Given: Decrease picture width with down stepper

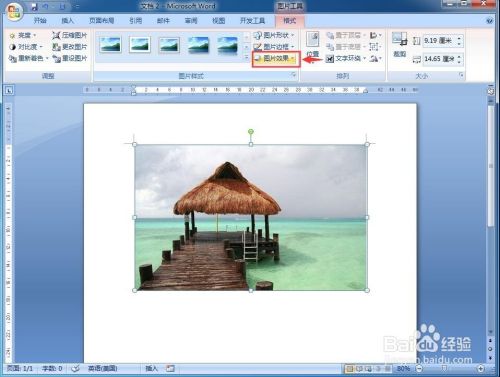Looking at the screenshot, I should (459, 62).
